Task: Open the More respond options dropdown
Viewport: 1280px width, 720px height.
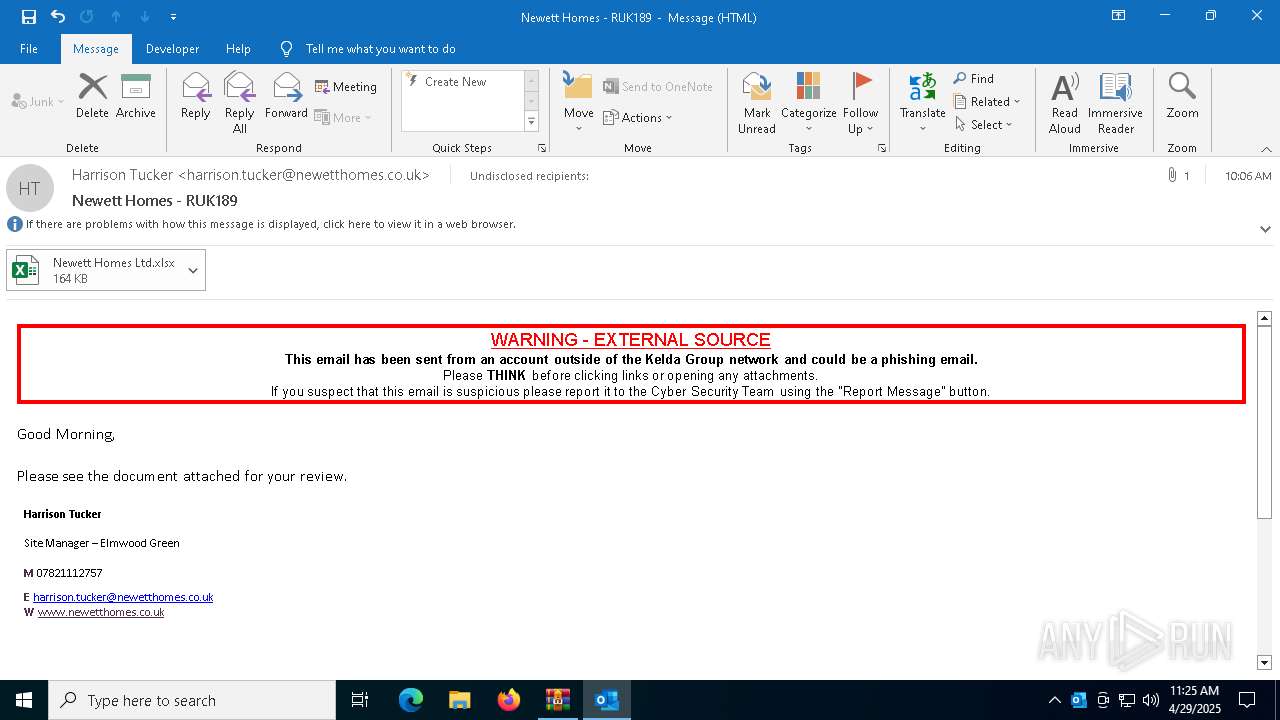Action: point(343,117)
